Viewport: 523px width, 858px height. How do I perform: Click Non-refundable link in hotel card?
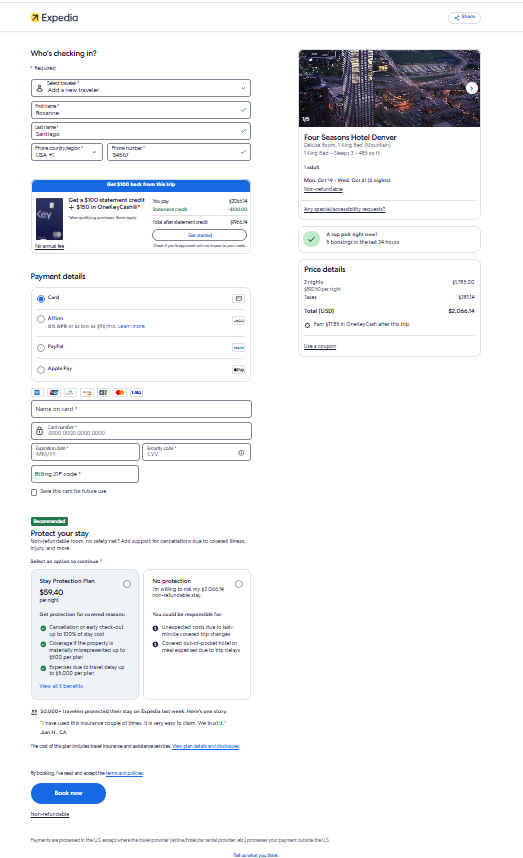pos(323,189)
